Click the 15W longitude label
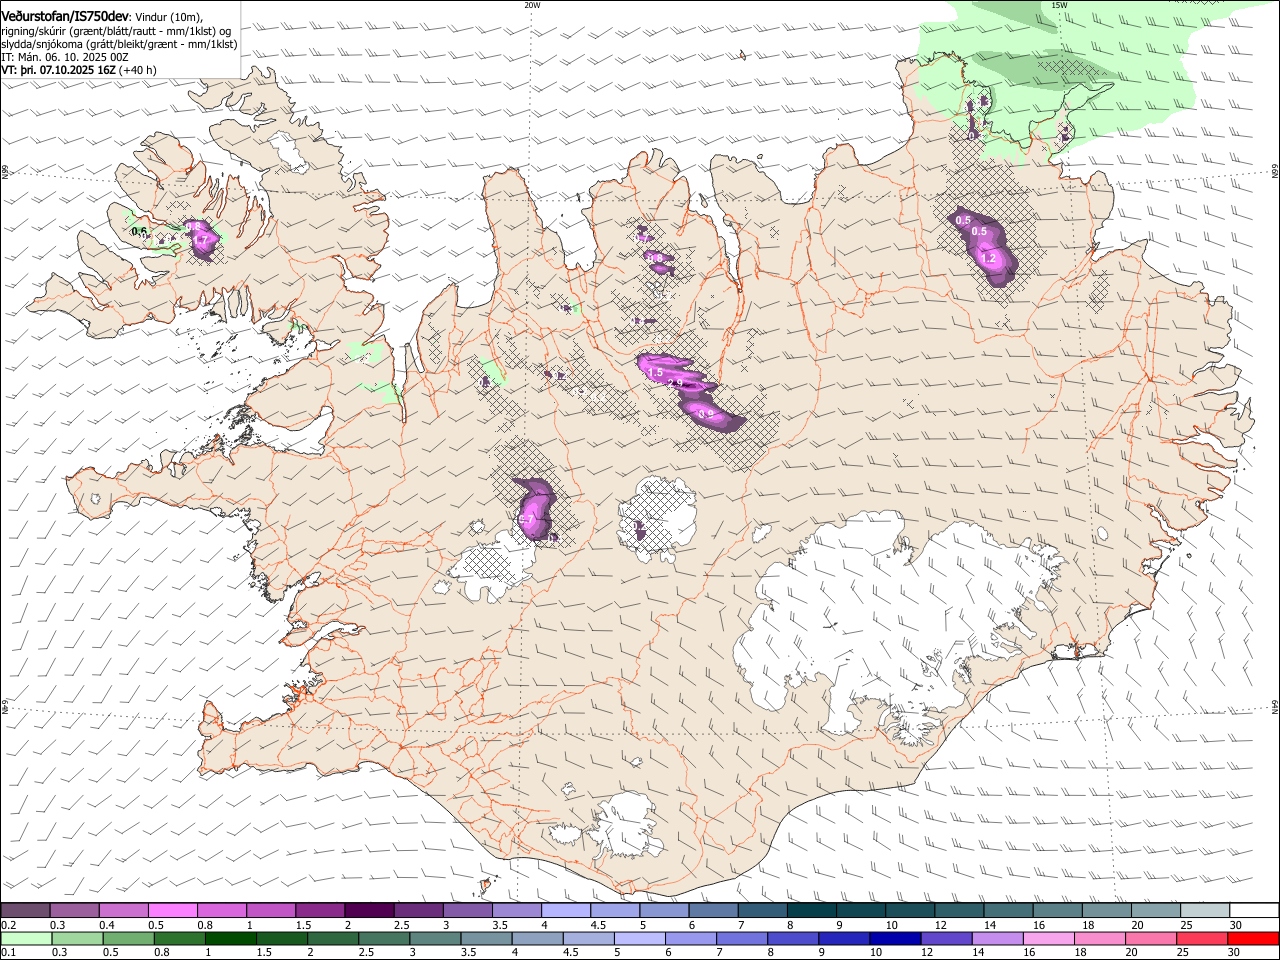The height and width of the screenshot is (960, 1280). [x=1059, y=5]
